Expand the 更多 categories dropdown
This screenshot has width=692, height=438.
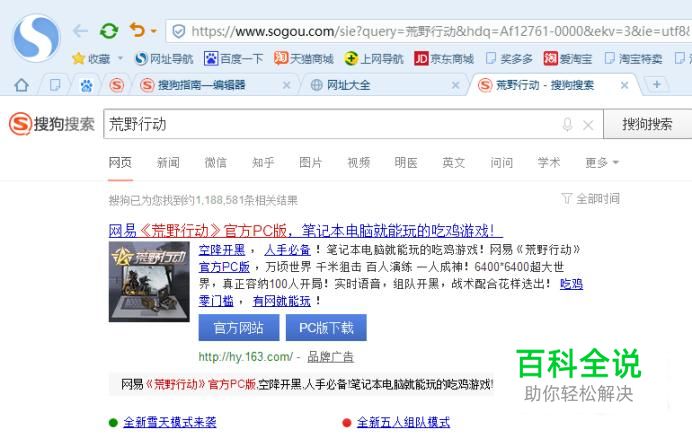pos(602,162)
